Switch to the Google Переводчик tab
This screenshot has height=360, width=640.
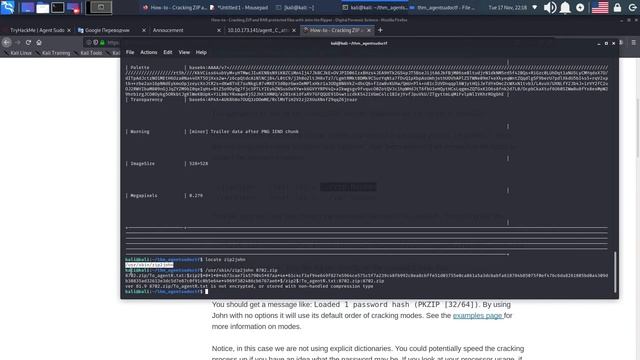point(107,30)
